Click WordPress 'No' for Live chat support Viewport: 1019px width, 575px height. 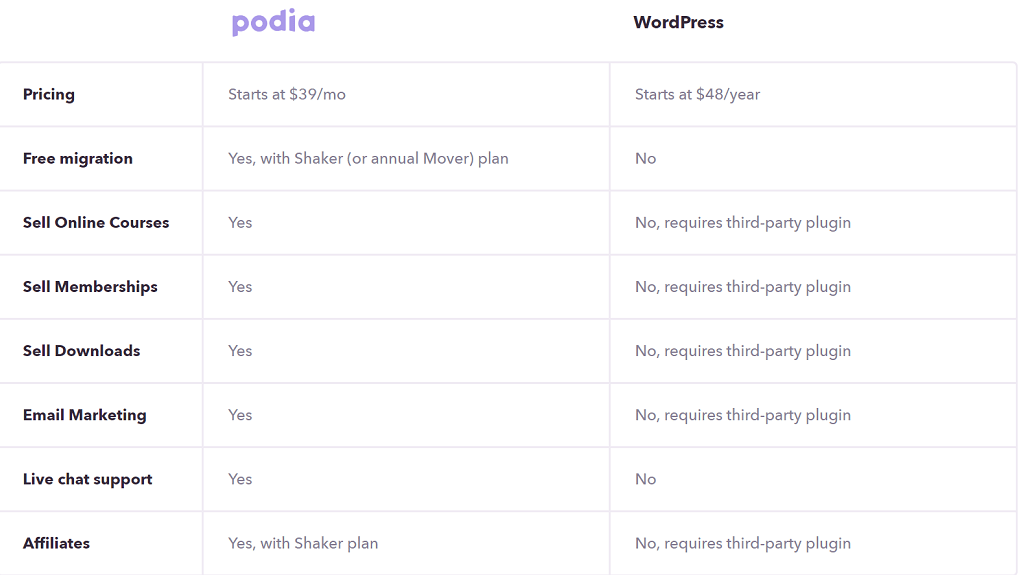coord(645,479)
